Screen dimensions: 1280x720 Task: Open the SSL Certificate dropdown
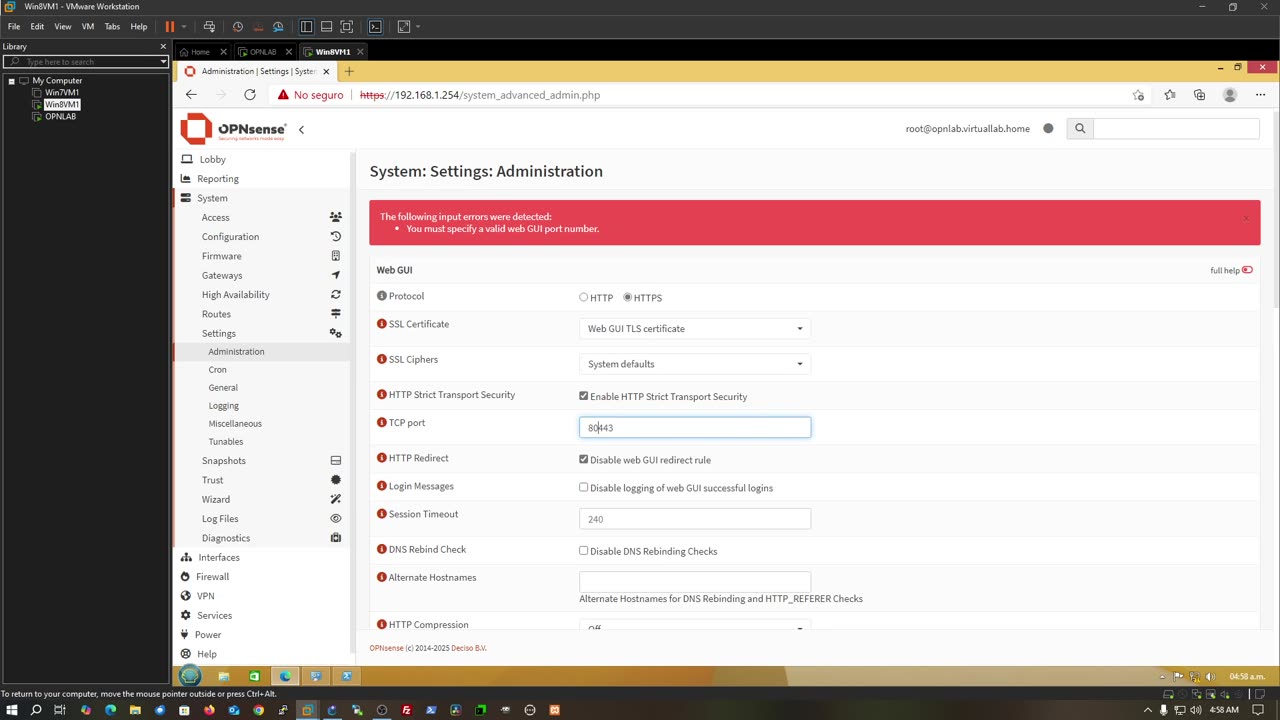tap(695, 328)
